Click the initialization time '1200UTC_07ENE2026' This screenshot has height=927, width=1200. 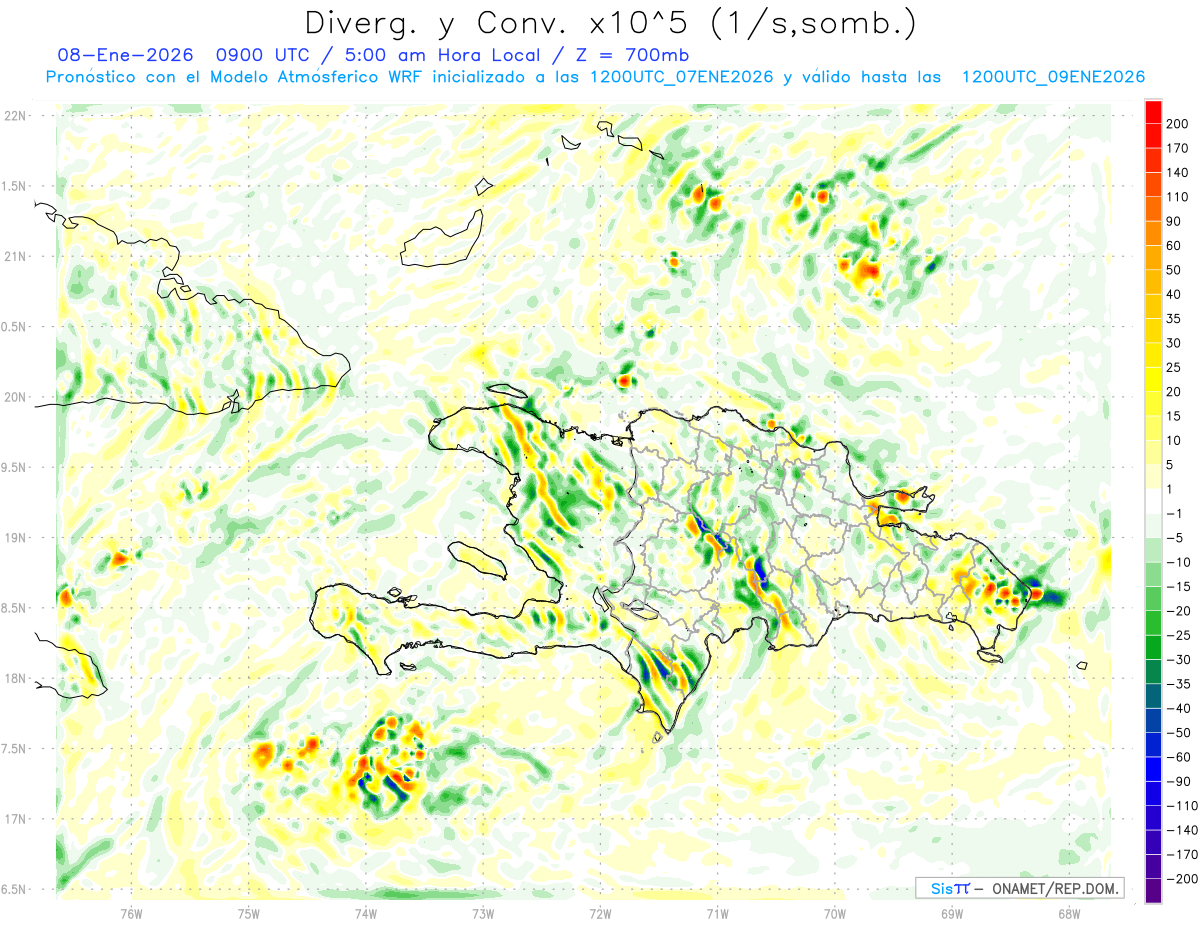point(680,77)
